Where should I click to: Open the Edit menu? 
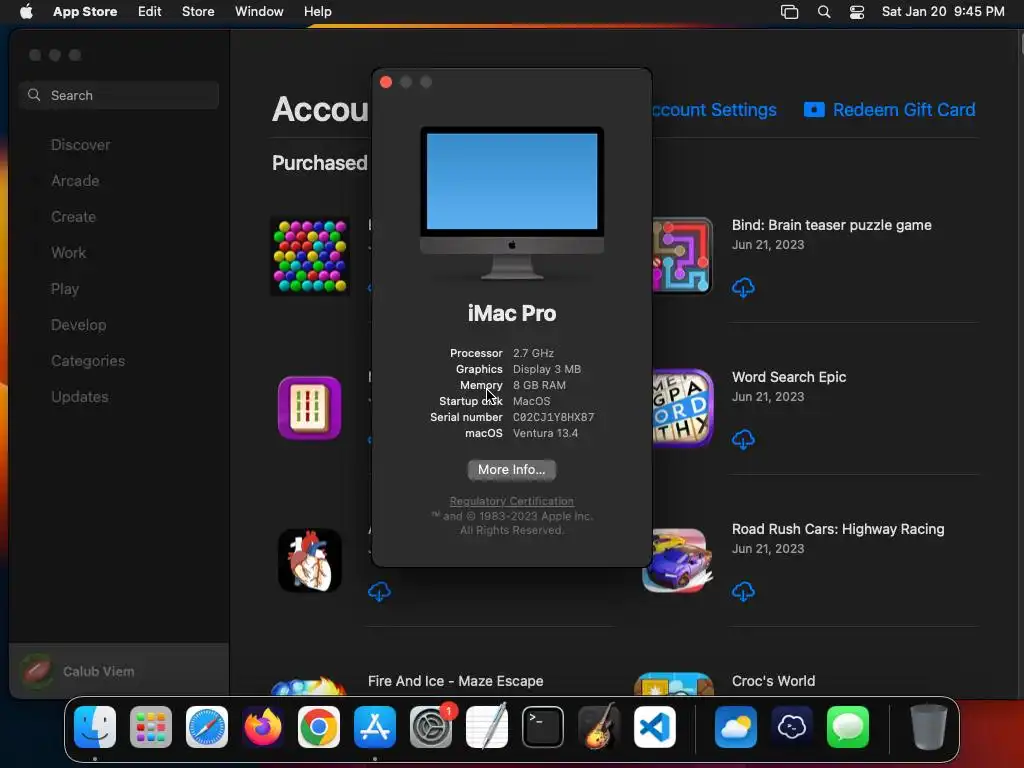tap(150, 11)
